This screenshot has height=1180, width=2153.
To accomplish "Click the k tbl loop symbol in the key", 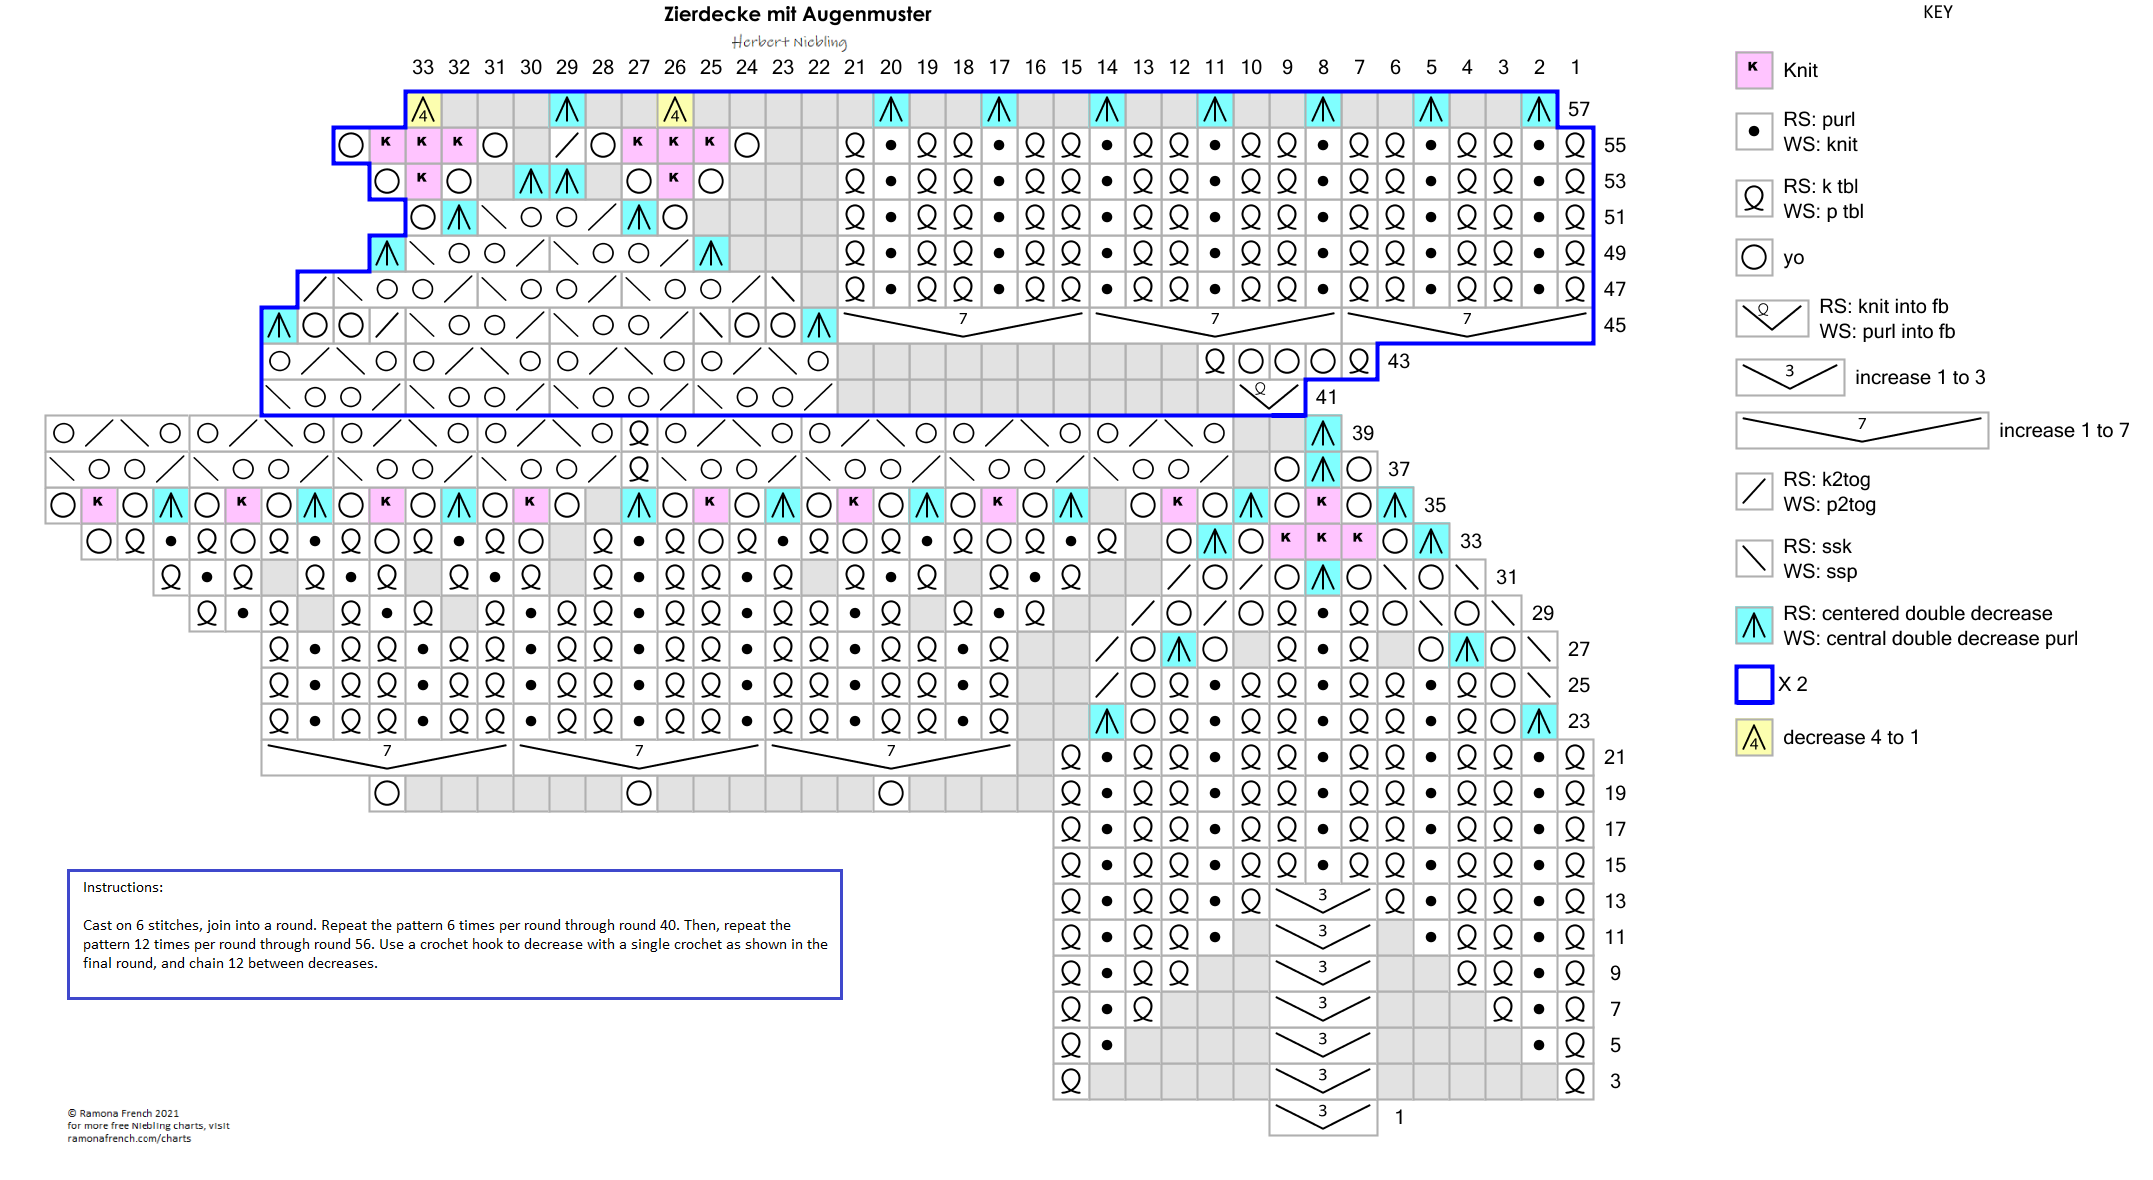I will pos(1753,198).
